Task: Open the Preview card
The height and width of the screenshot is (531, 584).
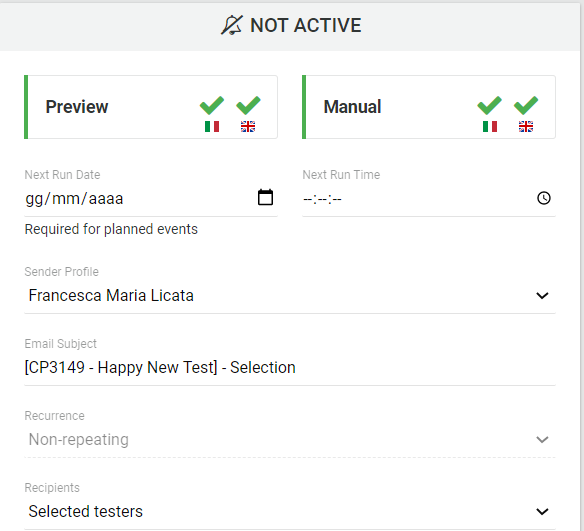Action: tap(151, 107)
